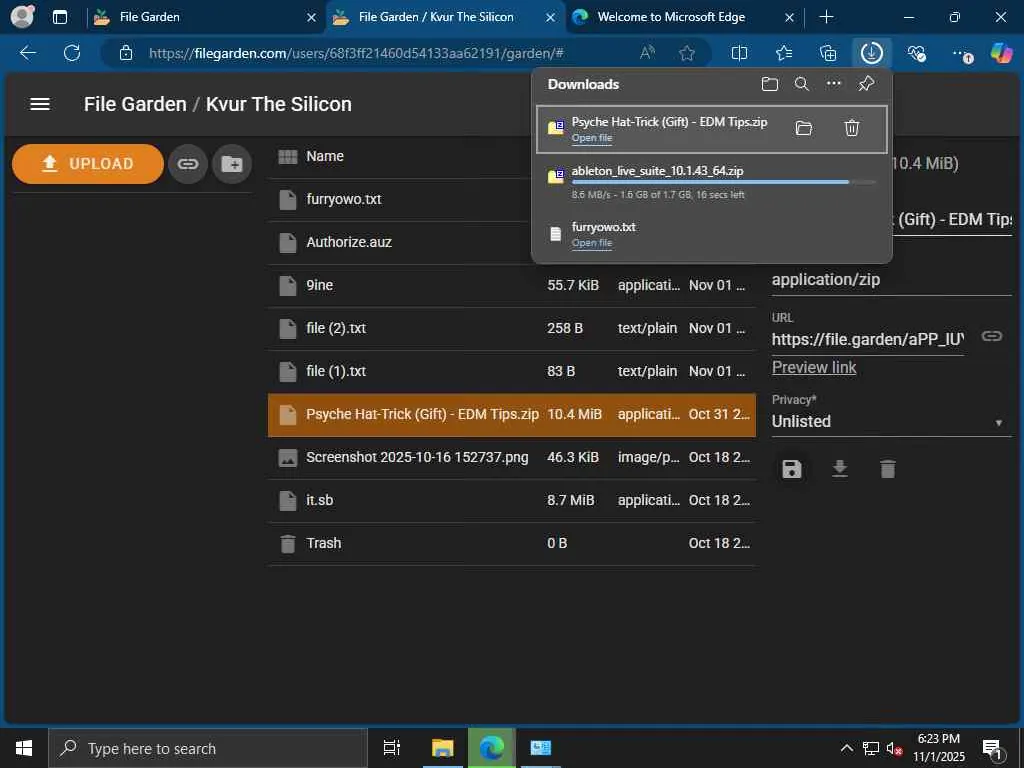Screen dimensions: 1024x768
Task: Open the Edge profile avatar
Action: tap(22, 17)
